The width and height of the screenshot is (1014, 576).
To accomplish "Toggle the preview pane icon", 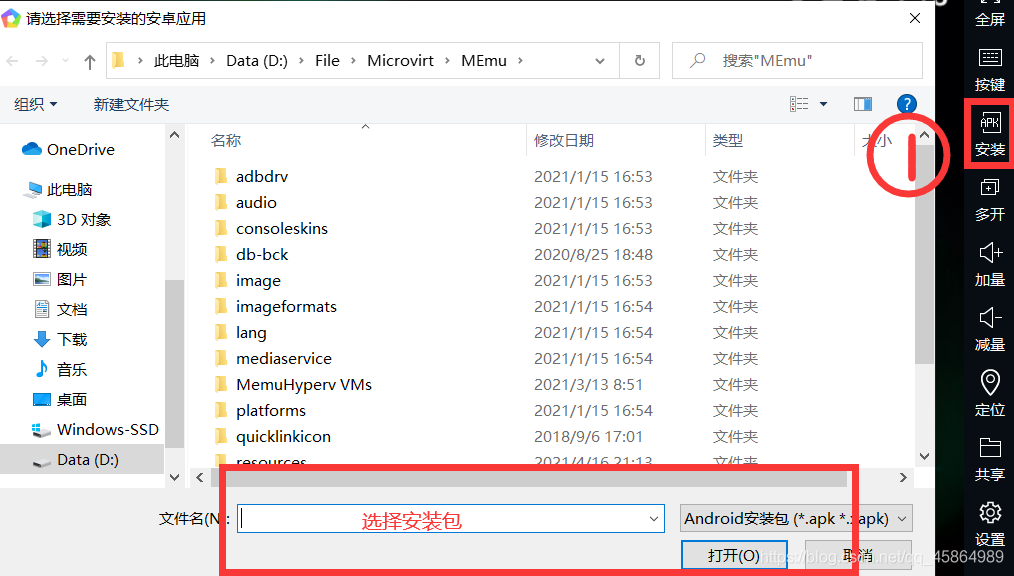I will pyautogui.click(x=863, y=103).
